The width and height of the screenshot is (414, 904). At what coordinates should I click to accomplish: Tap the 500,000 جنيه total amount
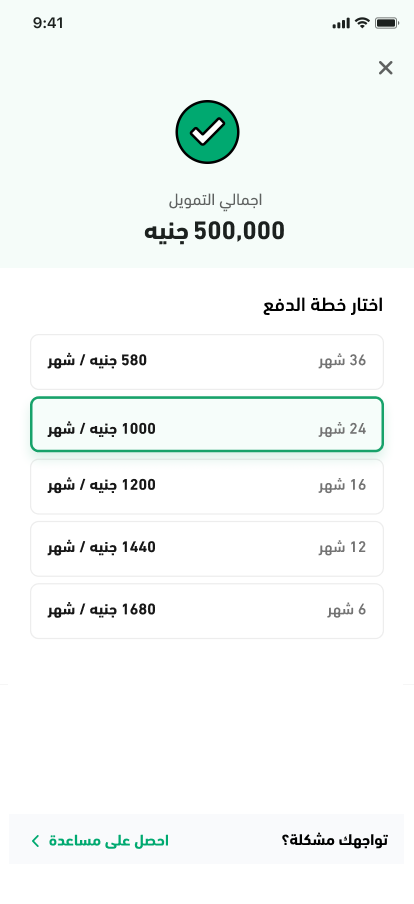tap(214, 231)
